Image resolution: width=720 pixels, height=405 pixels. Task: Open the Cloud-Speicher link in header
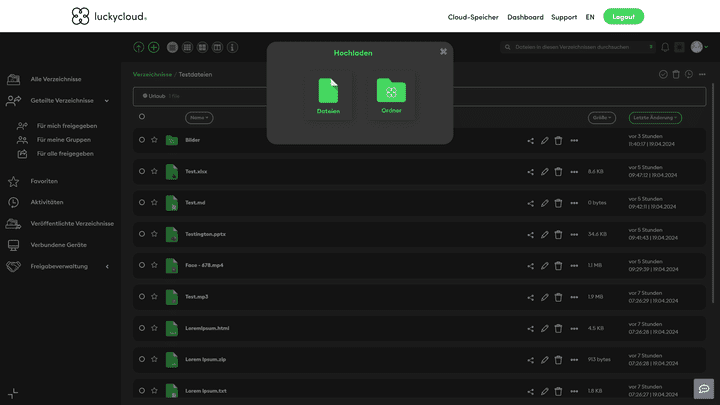coord(473,17)
